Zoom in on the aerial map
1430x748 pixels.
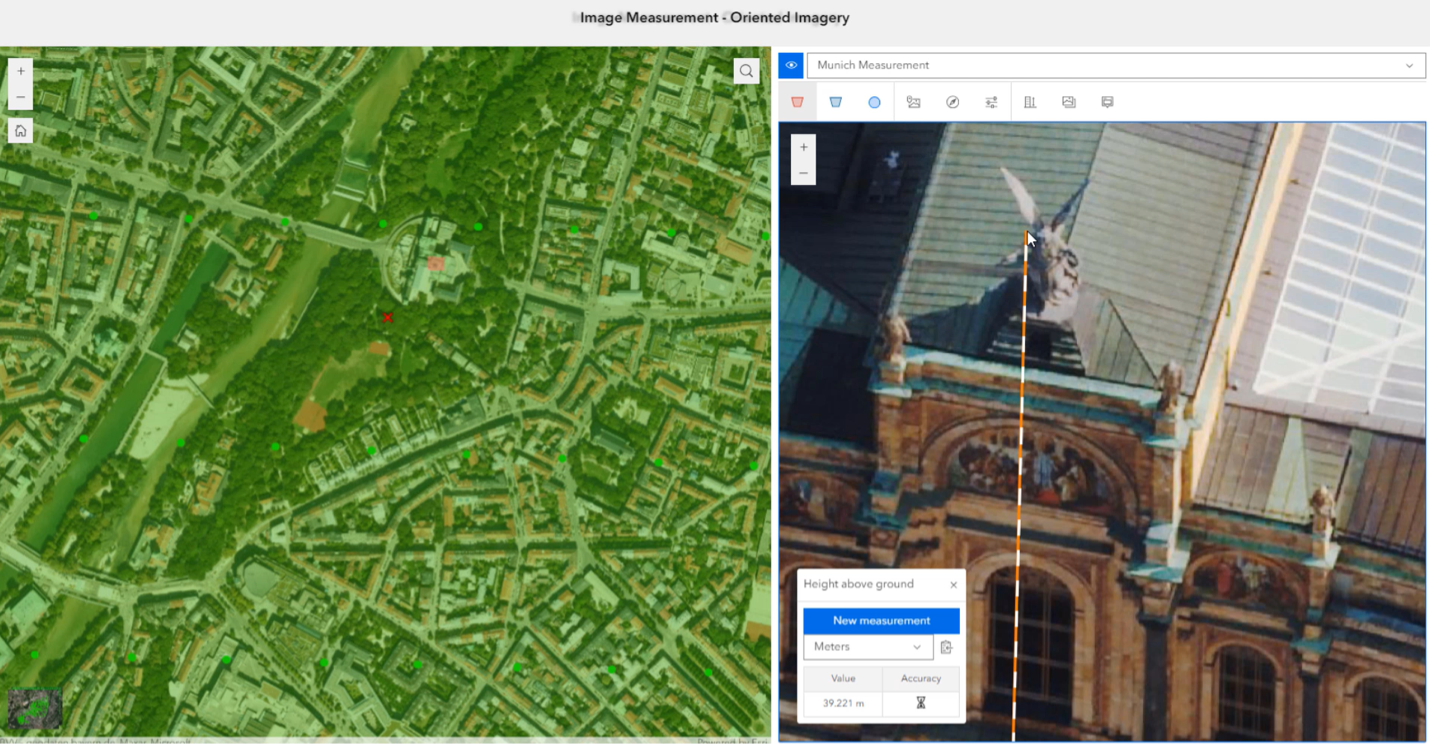[x=20, y=71]
